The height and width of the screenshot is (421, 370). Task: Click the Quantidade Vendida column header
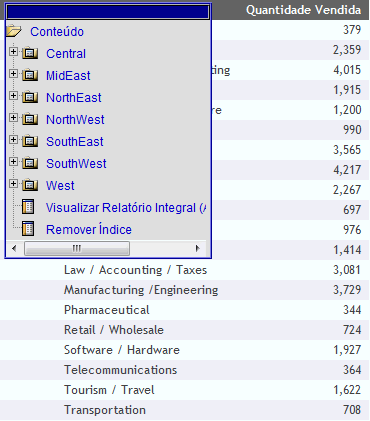pos(303,10)
